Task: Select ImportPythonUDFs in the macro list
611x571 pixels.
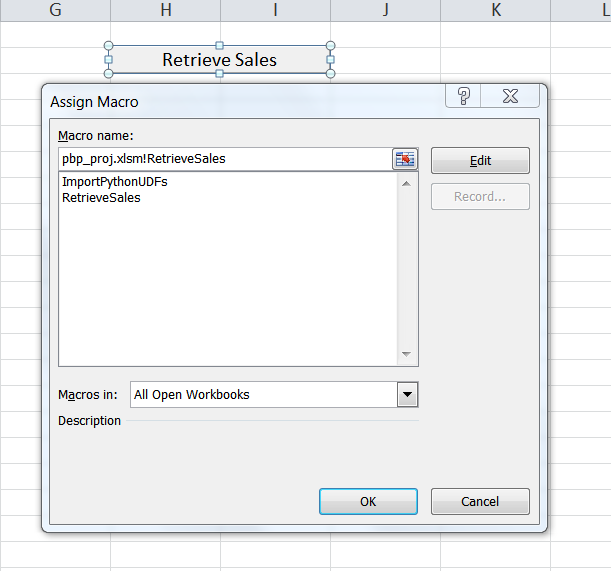Action: click(x=115, y=182)
